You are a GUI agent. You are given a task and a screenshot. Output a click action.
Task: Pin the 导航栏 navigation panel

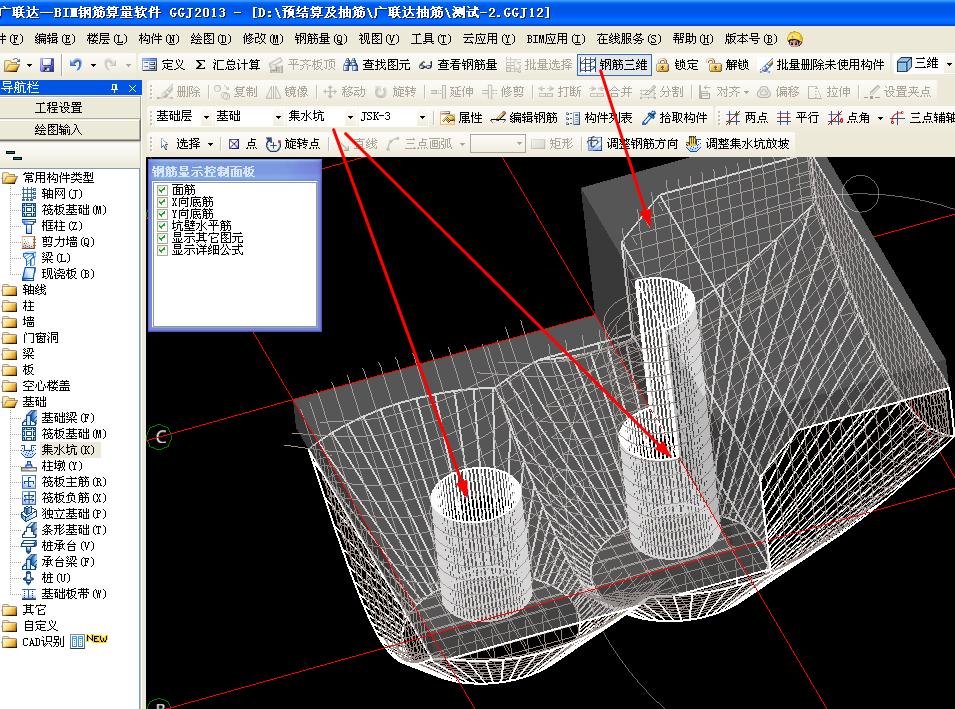115,88
